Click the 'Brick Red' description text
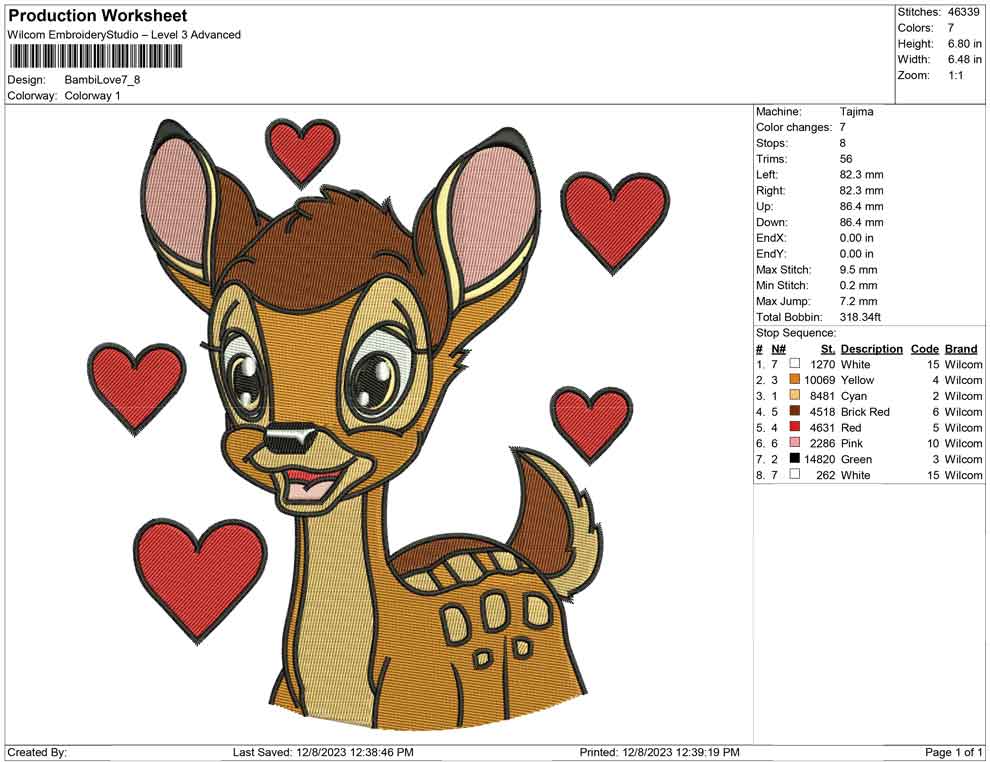This screenshot has height=762, width=990. click(x=865, y=412)
